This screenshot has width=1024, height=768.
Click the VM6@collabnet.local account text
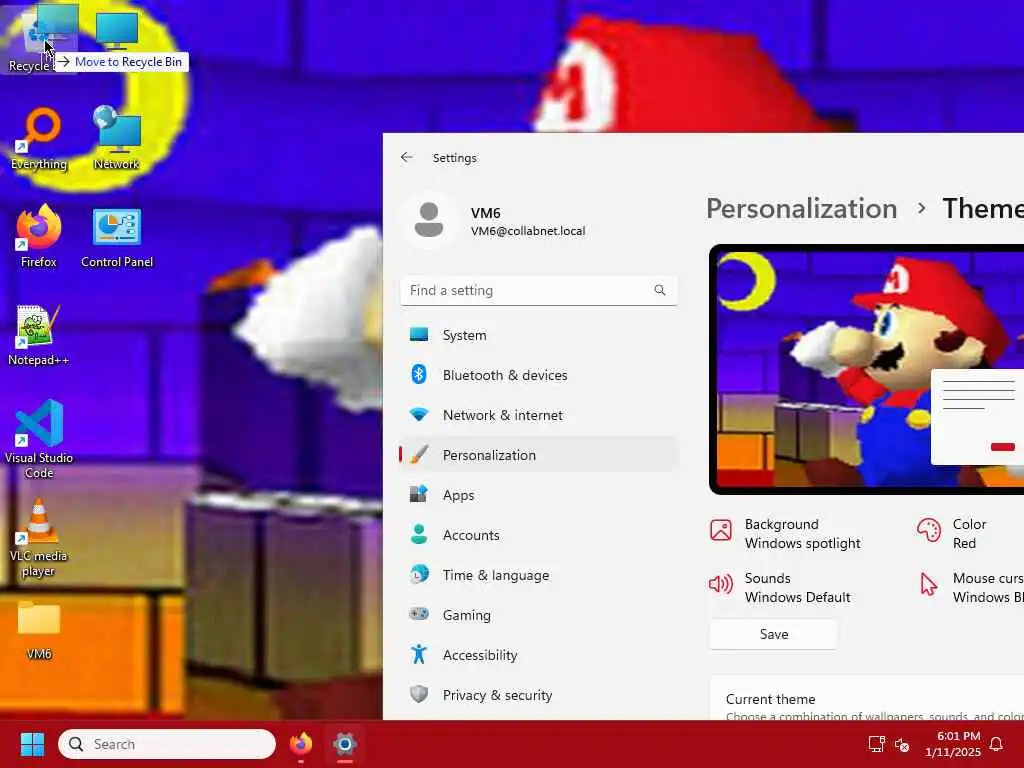(528, 231)
